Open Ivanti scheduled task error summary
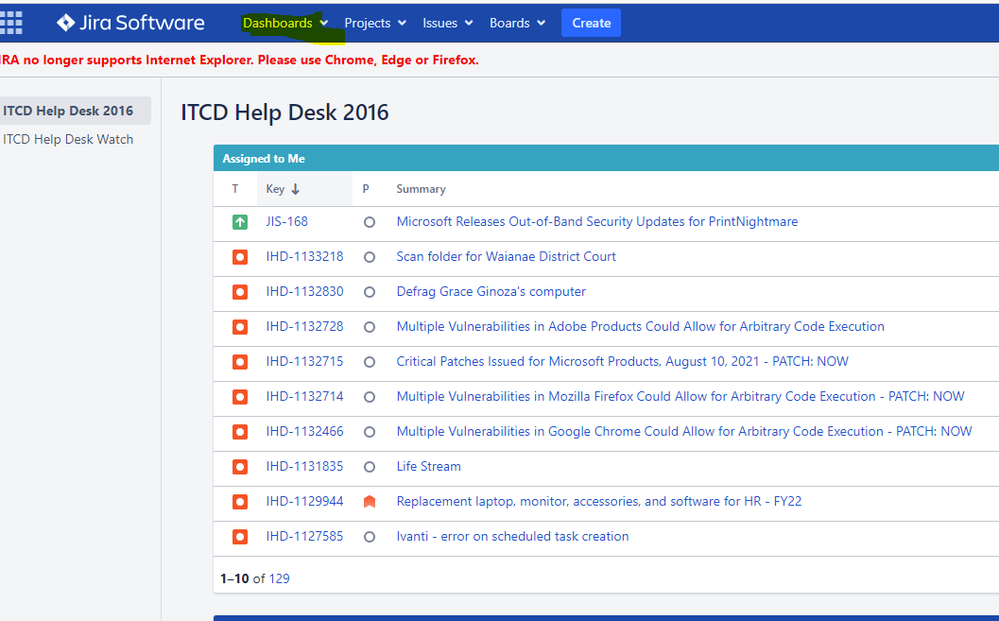This screenshot has height=621, width=999. click(x=512, y=536)
